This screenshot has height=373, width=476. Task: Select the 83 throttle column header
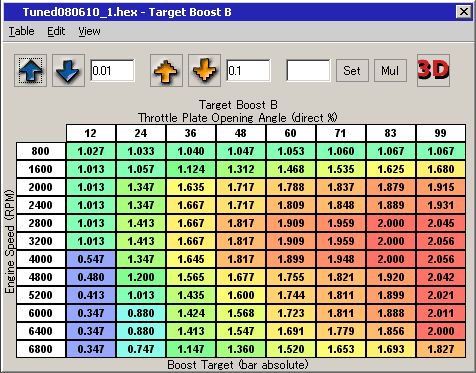click(391, 133)
